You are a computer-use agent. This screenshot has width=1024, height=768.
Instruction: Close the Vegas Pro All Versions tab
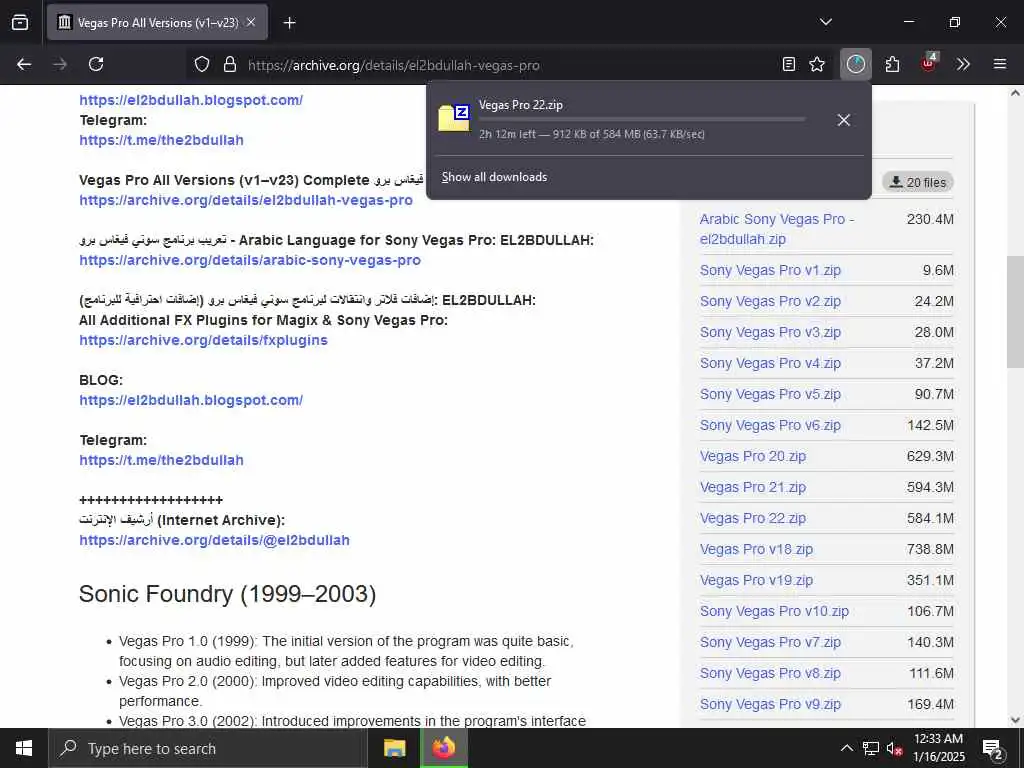click(x=251, y=22)
